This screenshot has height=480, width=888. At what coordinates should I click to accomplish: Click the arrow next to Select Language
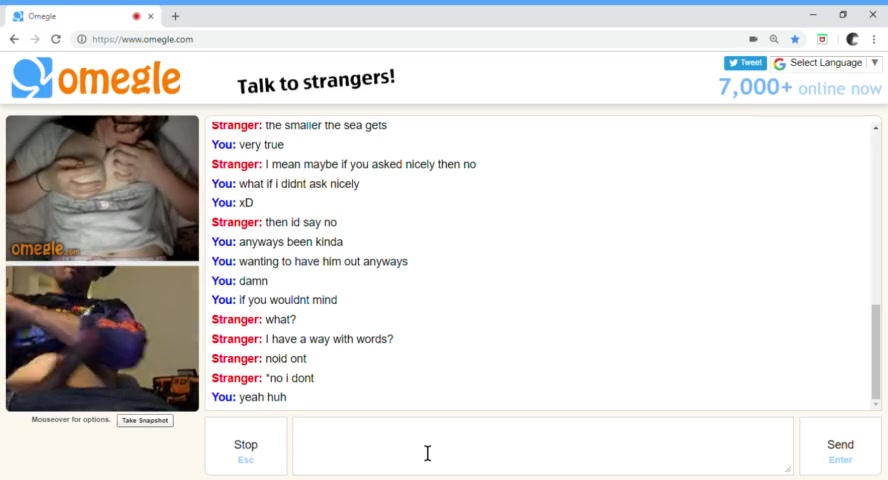tap(875, 63)
